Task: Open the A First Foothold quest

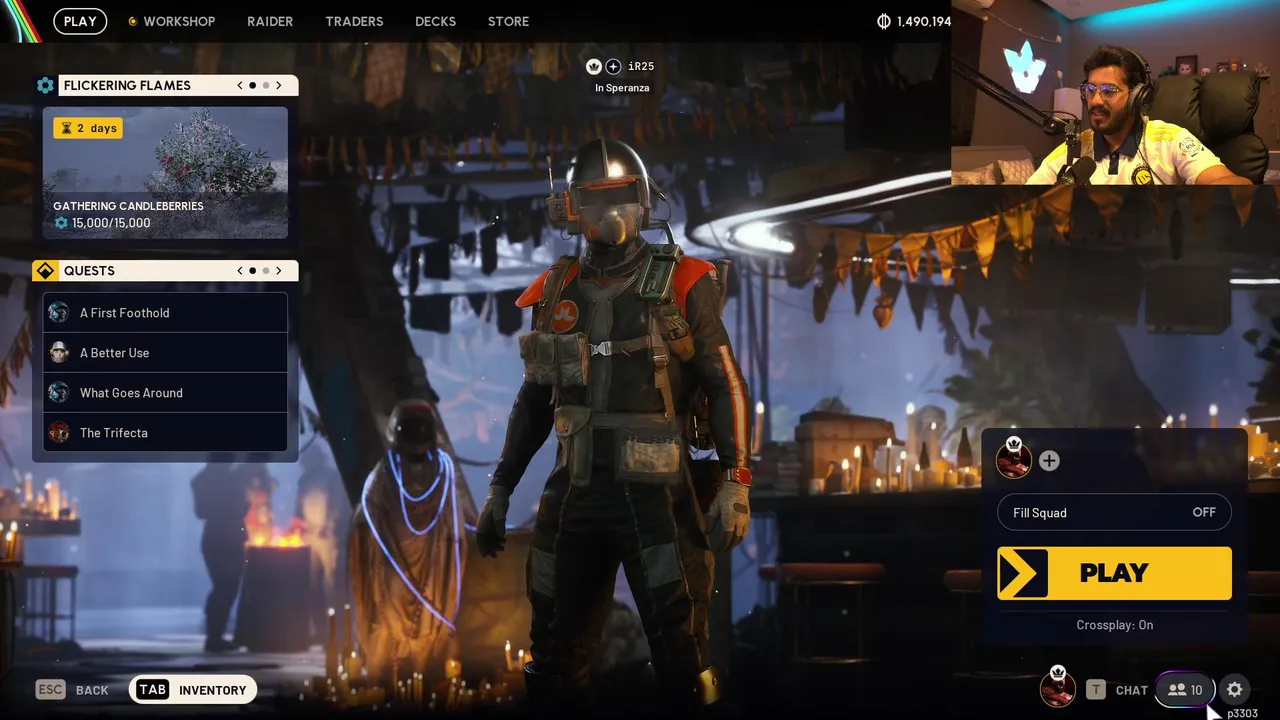Action: coord(165,313)
